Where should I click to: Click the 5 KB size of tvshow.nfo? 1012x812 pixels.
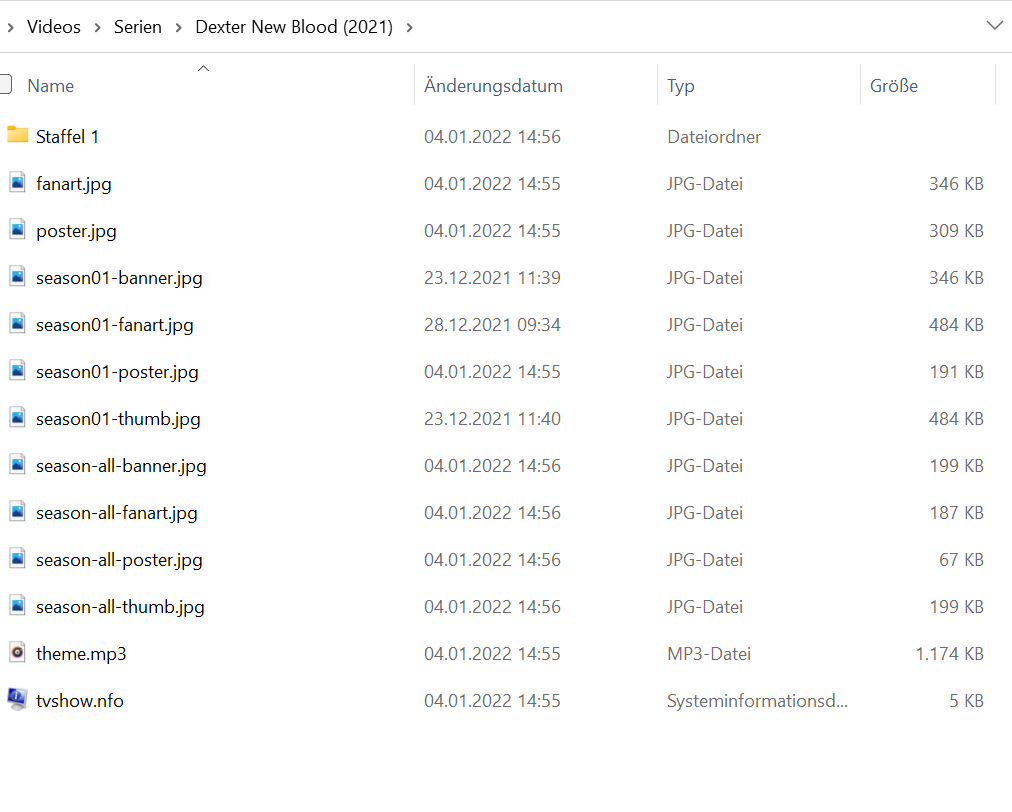[966, 701]
